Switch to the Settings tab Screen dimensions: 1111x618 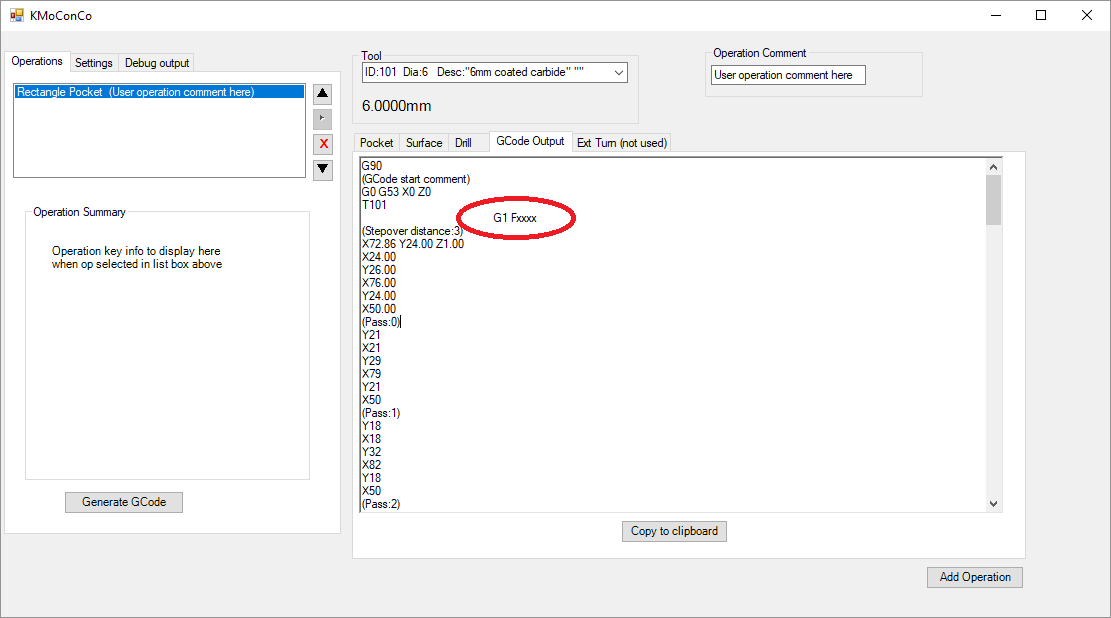(x=94, y=63)
